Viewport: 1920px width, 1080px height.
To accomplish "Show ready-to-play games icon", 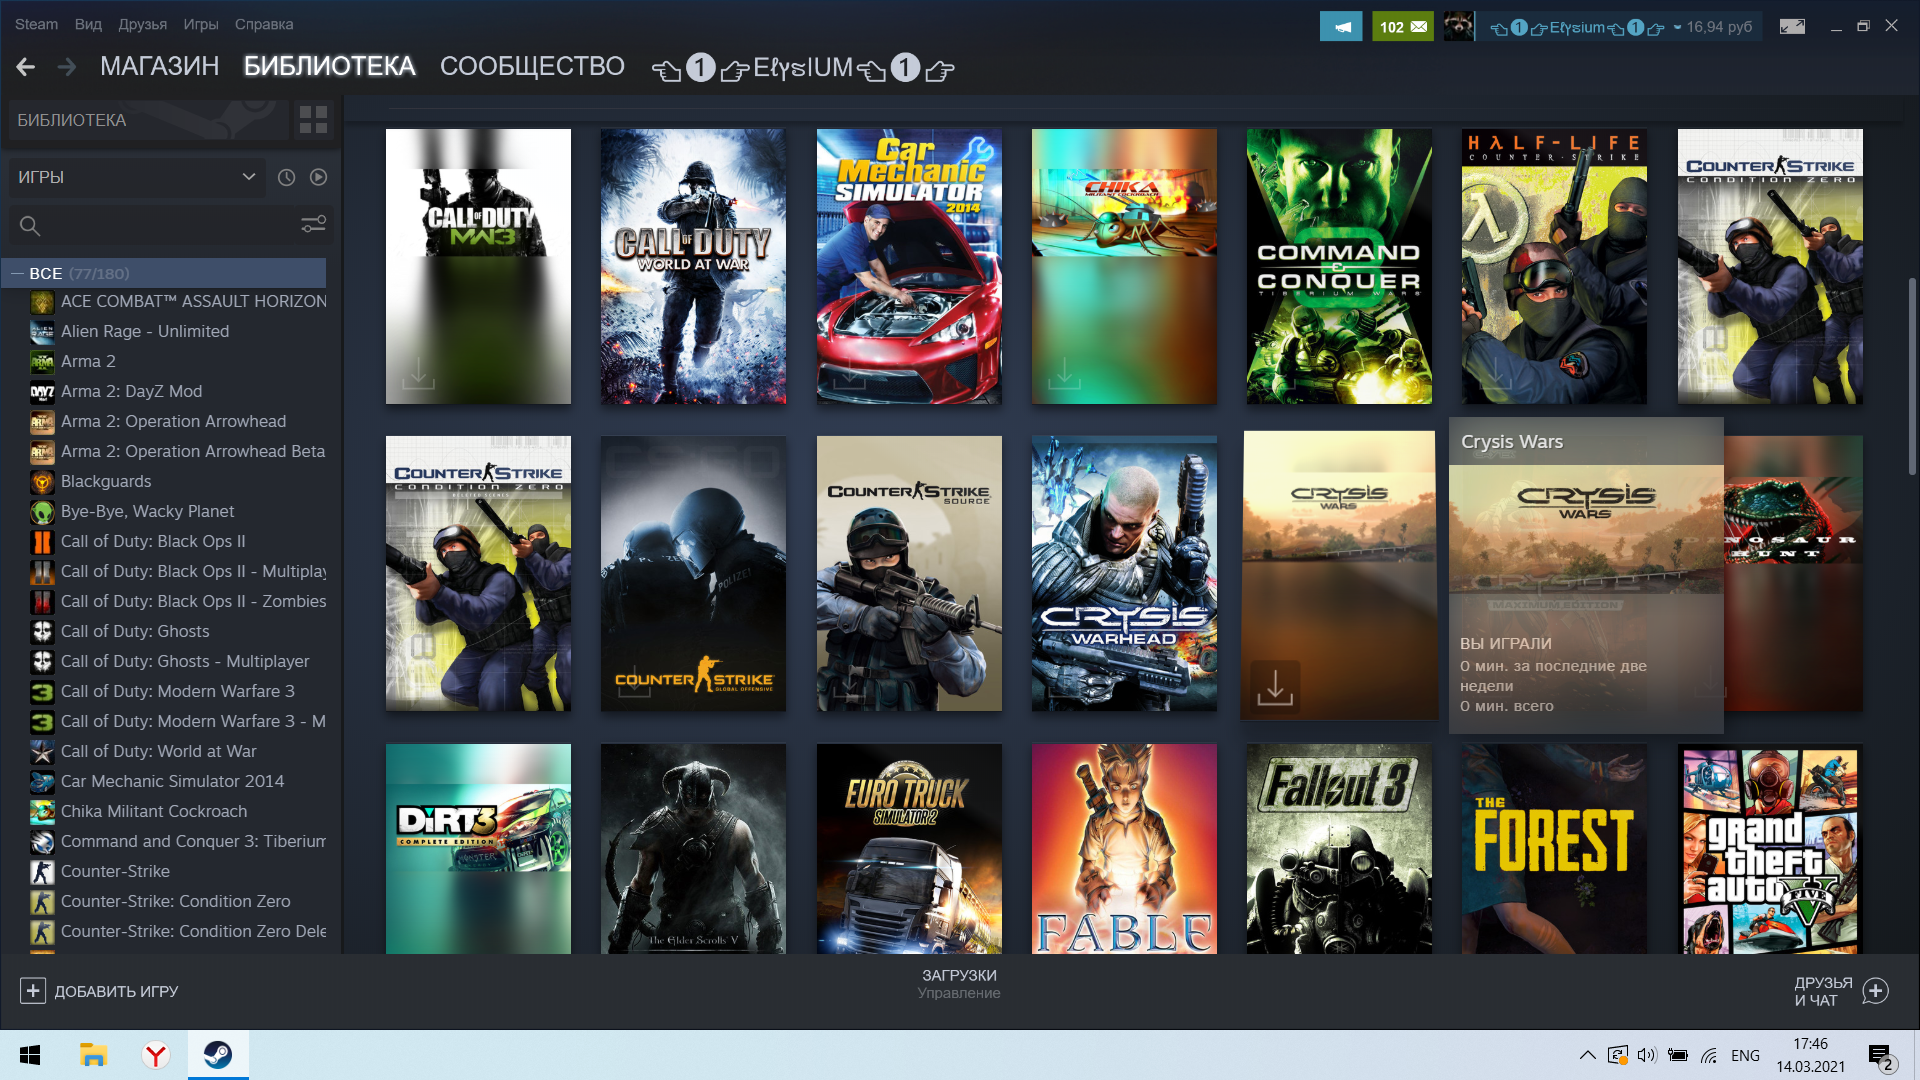I will pos(318,177).
